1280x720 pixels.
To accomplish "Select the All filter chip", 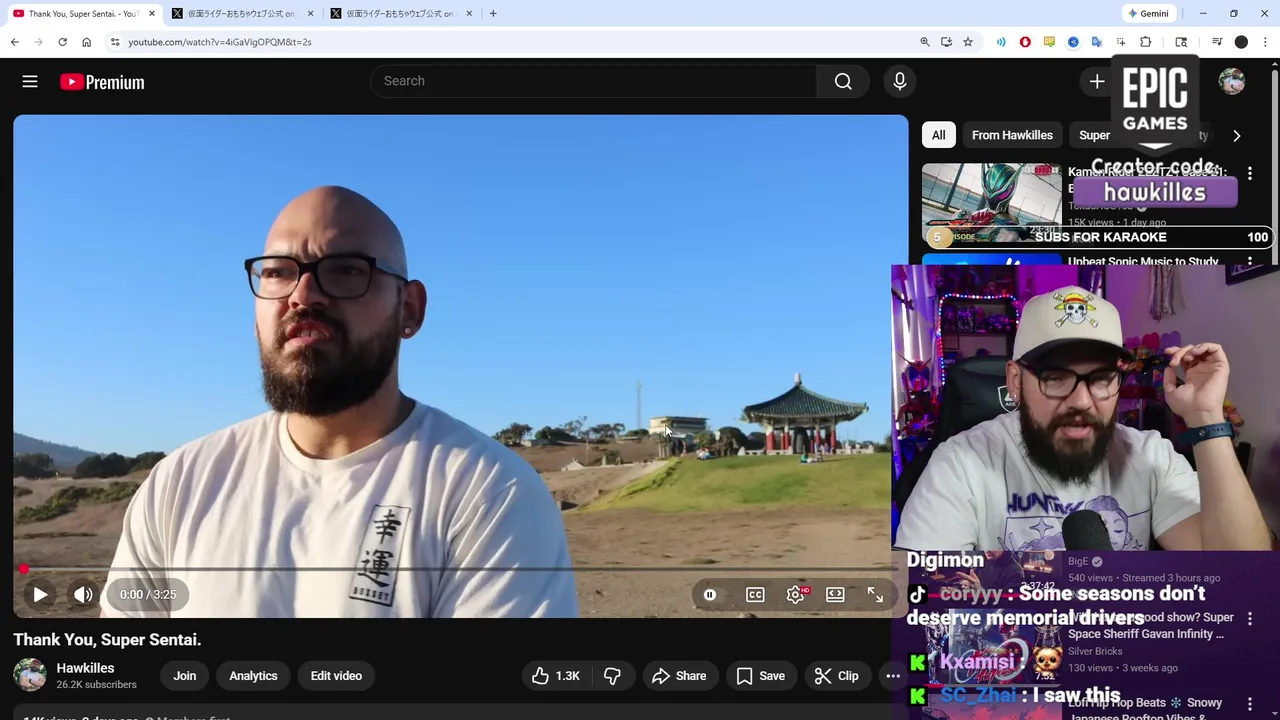I will click(x=938, y=135).
